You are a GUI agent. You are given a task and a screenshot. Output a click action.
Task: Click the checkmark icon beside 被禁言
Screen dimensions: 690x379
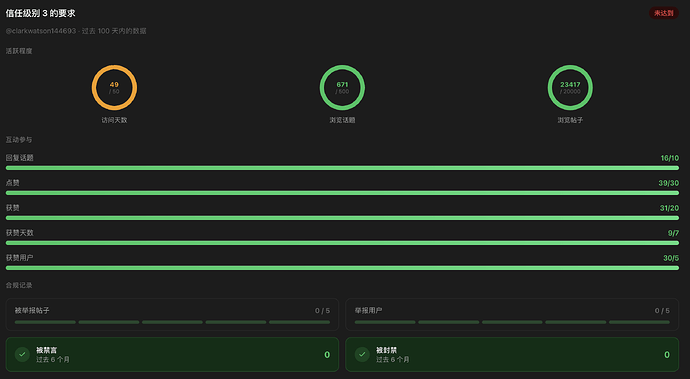(22, 354)
